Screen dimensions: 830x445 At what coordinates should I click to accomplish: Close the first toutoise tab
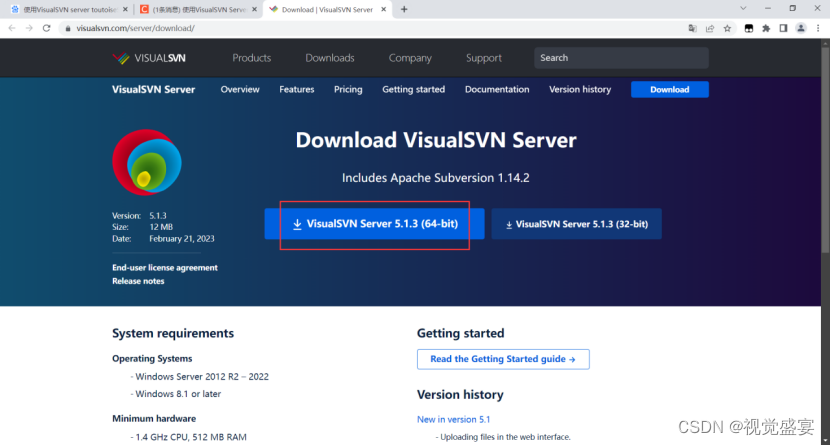[x=125, y=9]
